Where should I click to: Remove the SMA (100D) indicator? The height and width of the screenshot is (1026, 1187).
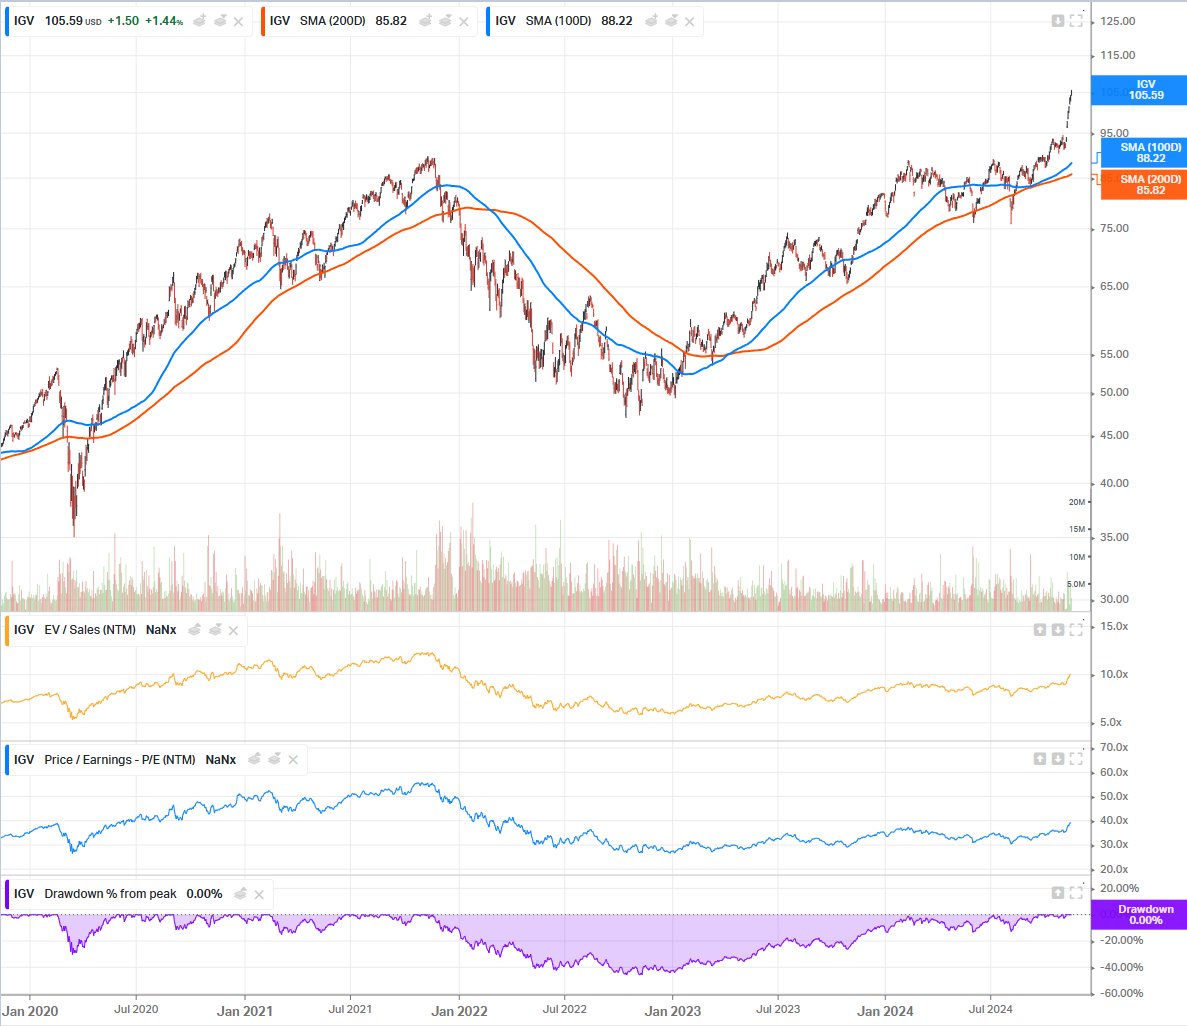point(690,21)
